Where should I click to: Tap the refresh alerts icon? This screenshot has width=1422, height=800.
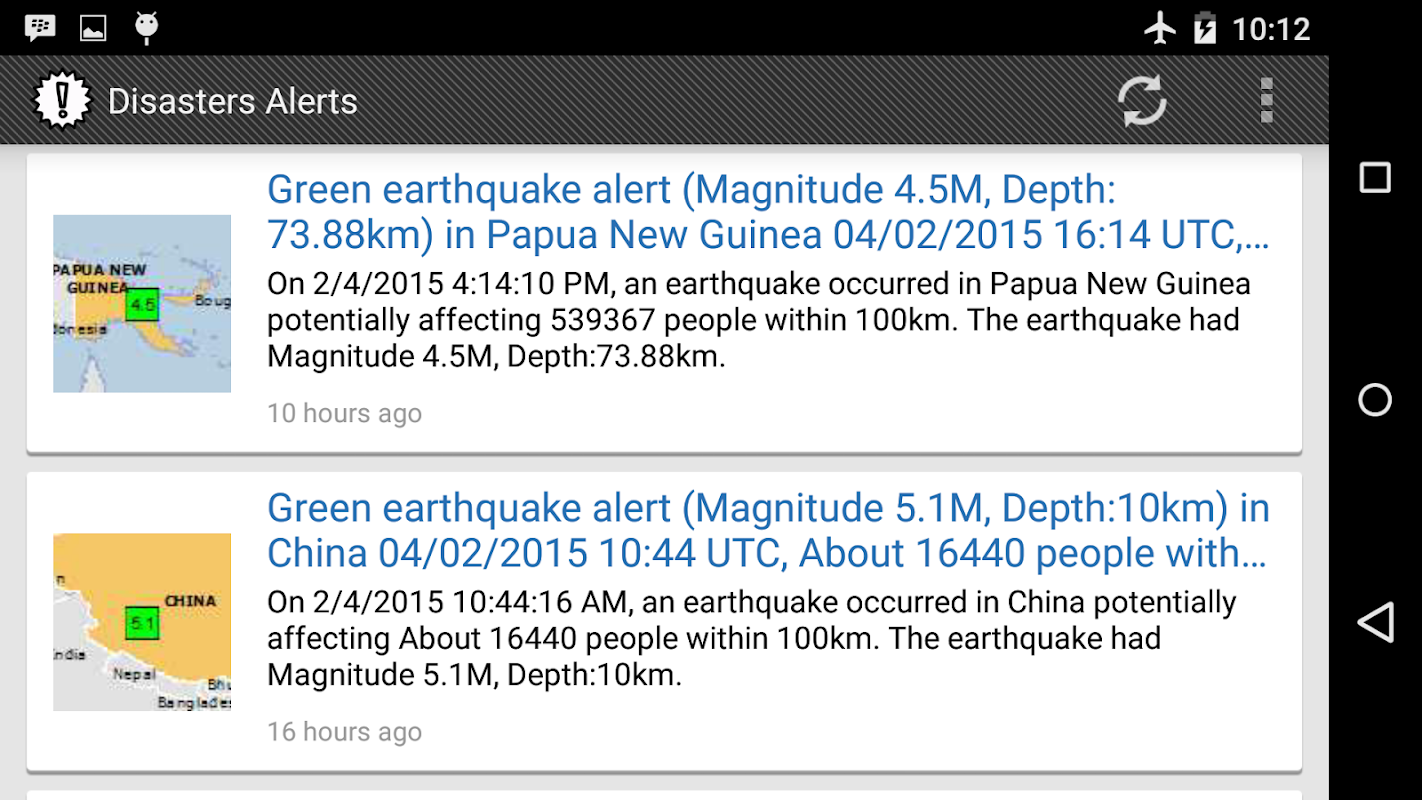[x=1141, y=101]
